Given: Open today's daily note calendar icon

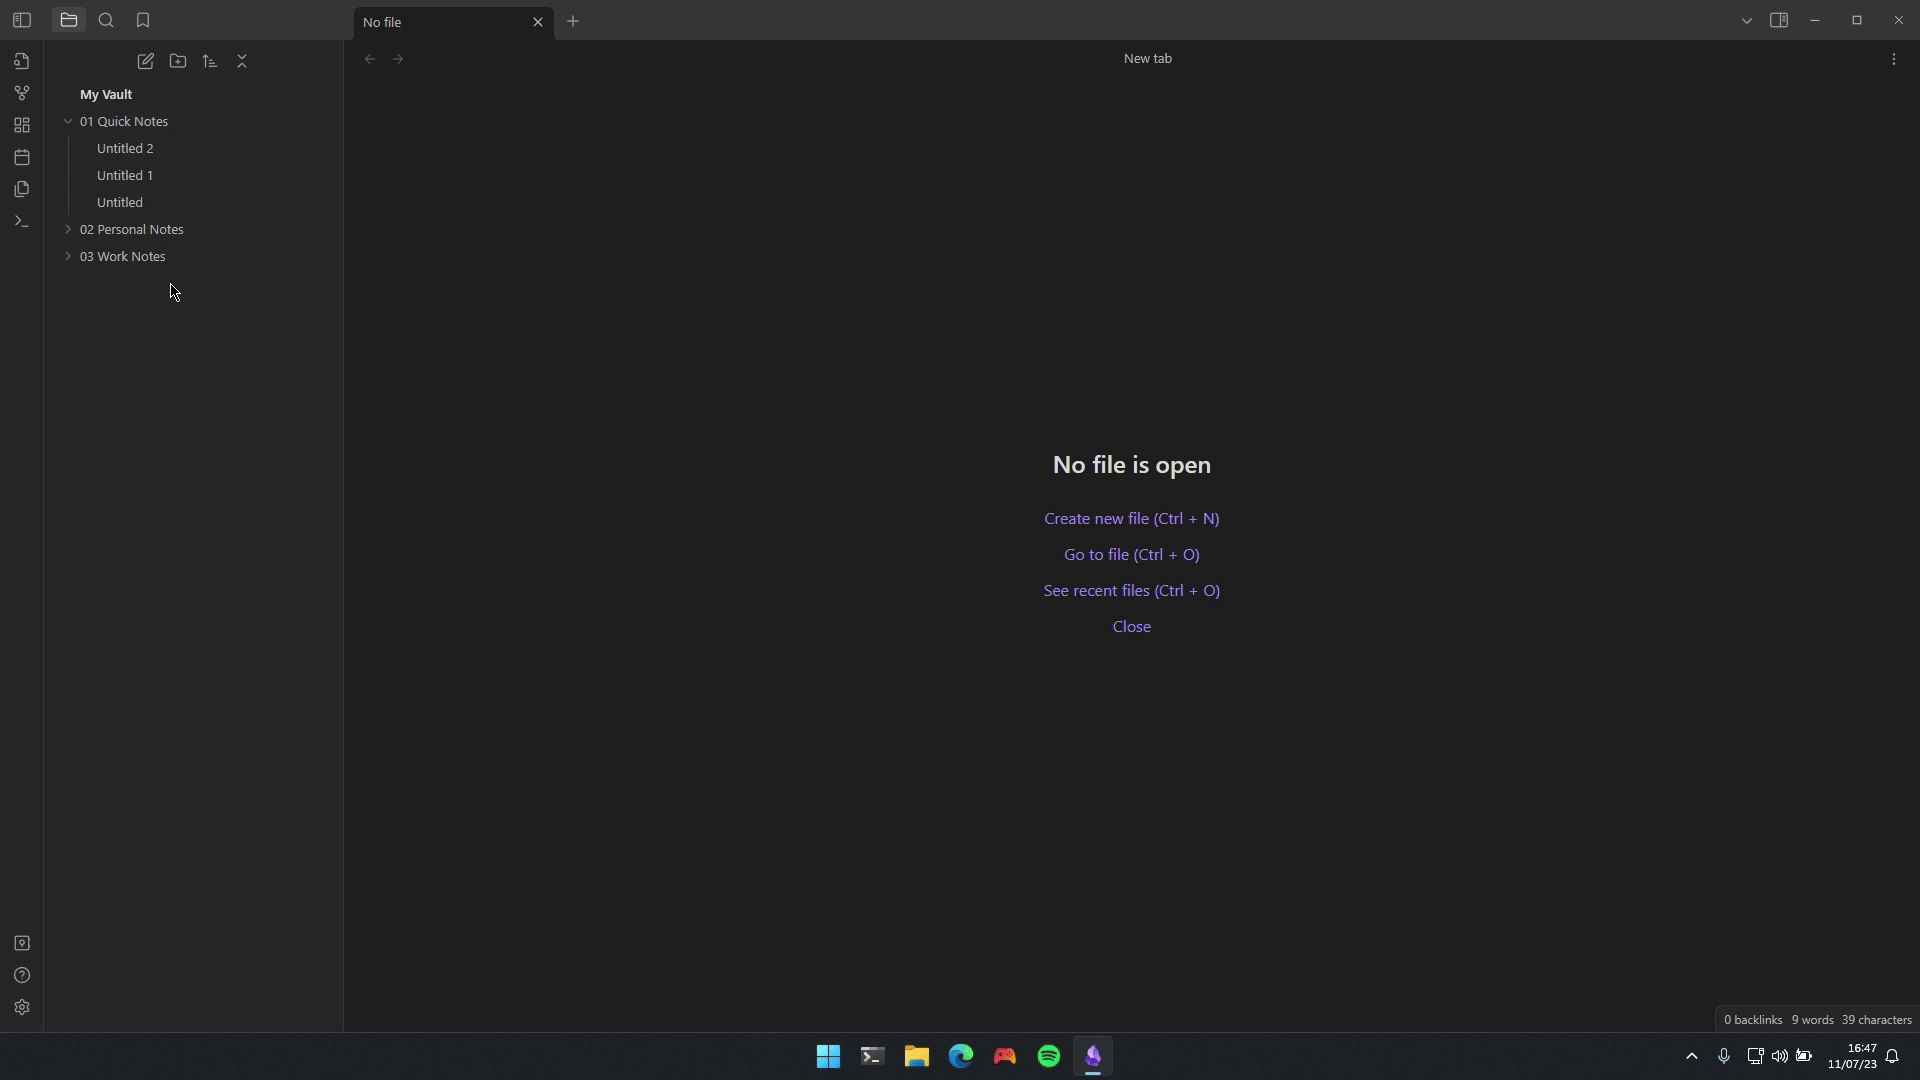Looking at the screenshot, I should coord(22,157).
